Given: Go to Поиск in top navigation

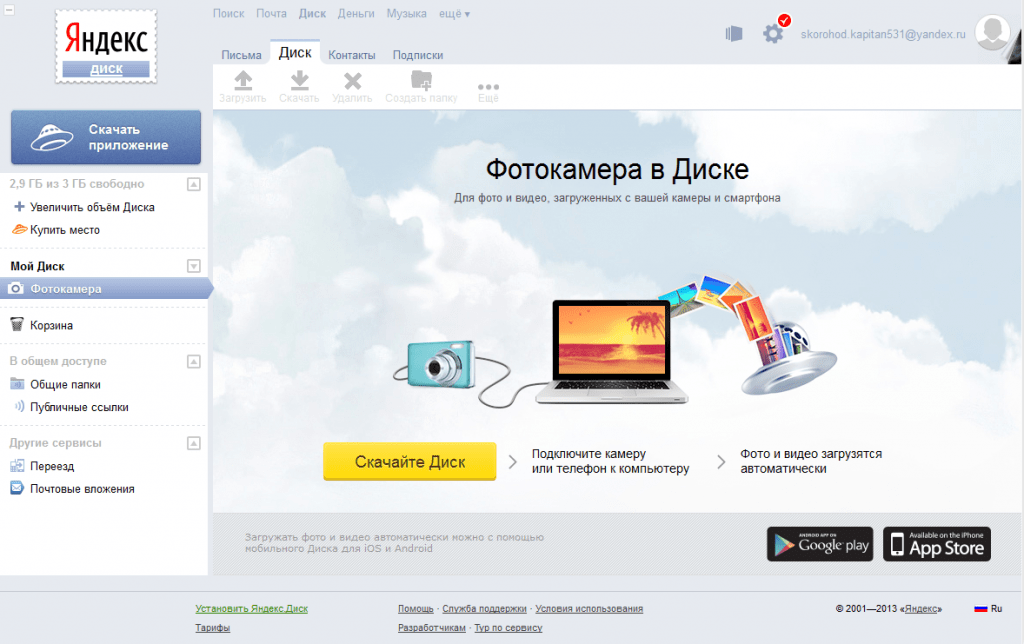Looking at the screenshot, I should point(229,13).
